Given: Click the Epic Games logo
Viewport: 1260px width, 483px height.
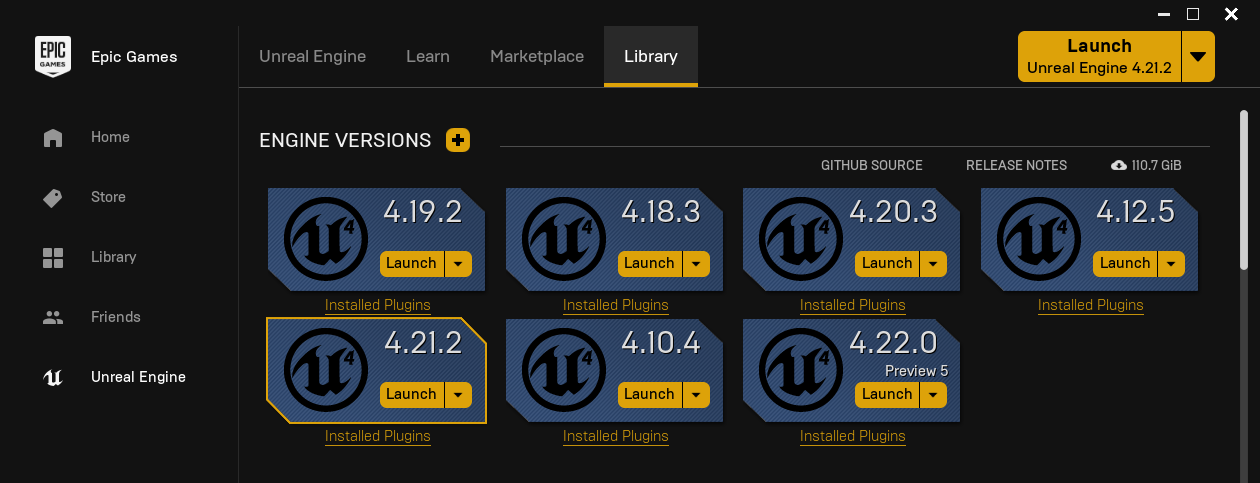Looking at the screenshot, I should pos(53,56).
